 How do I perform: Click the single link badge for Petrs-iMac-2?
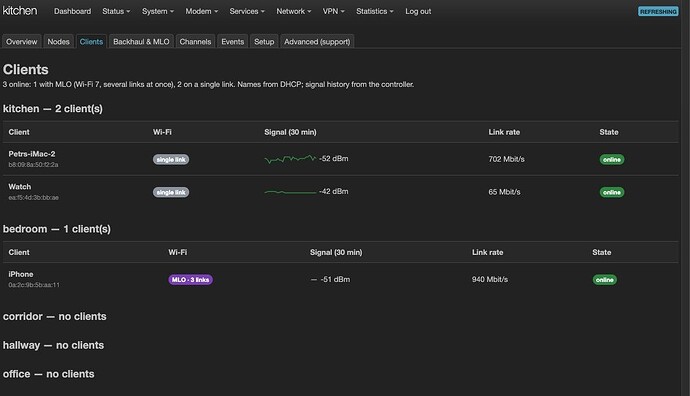click(171, 159)
